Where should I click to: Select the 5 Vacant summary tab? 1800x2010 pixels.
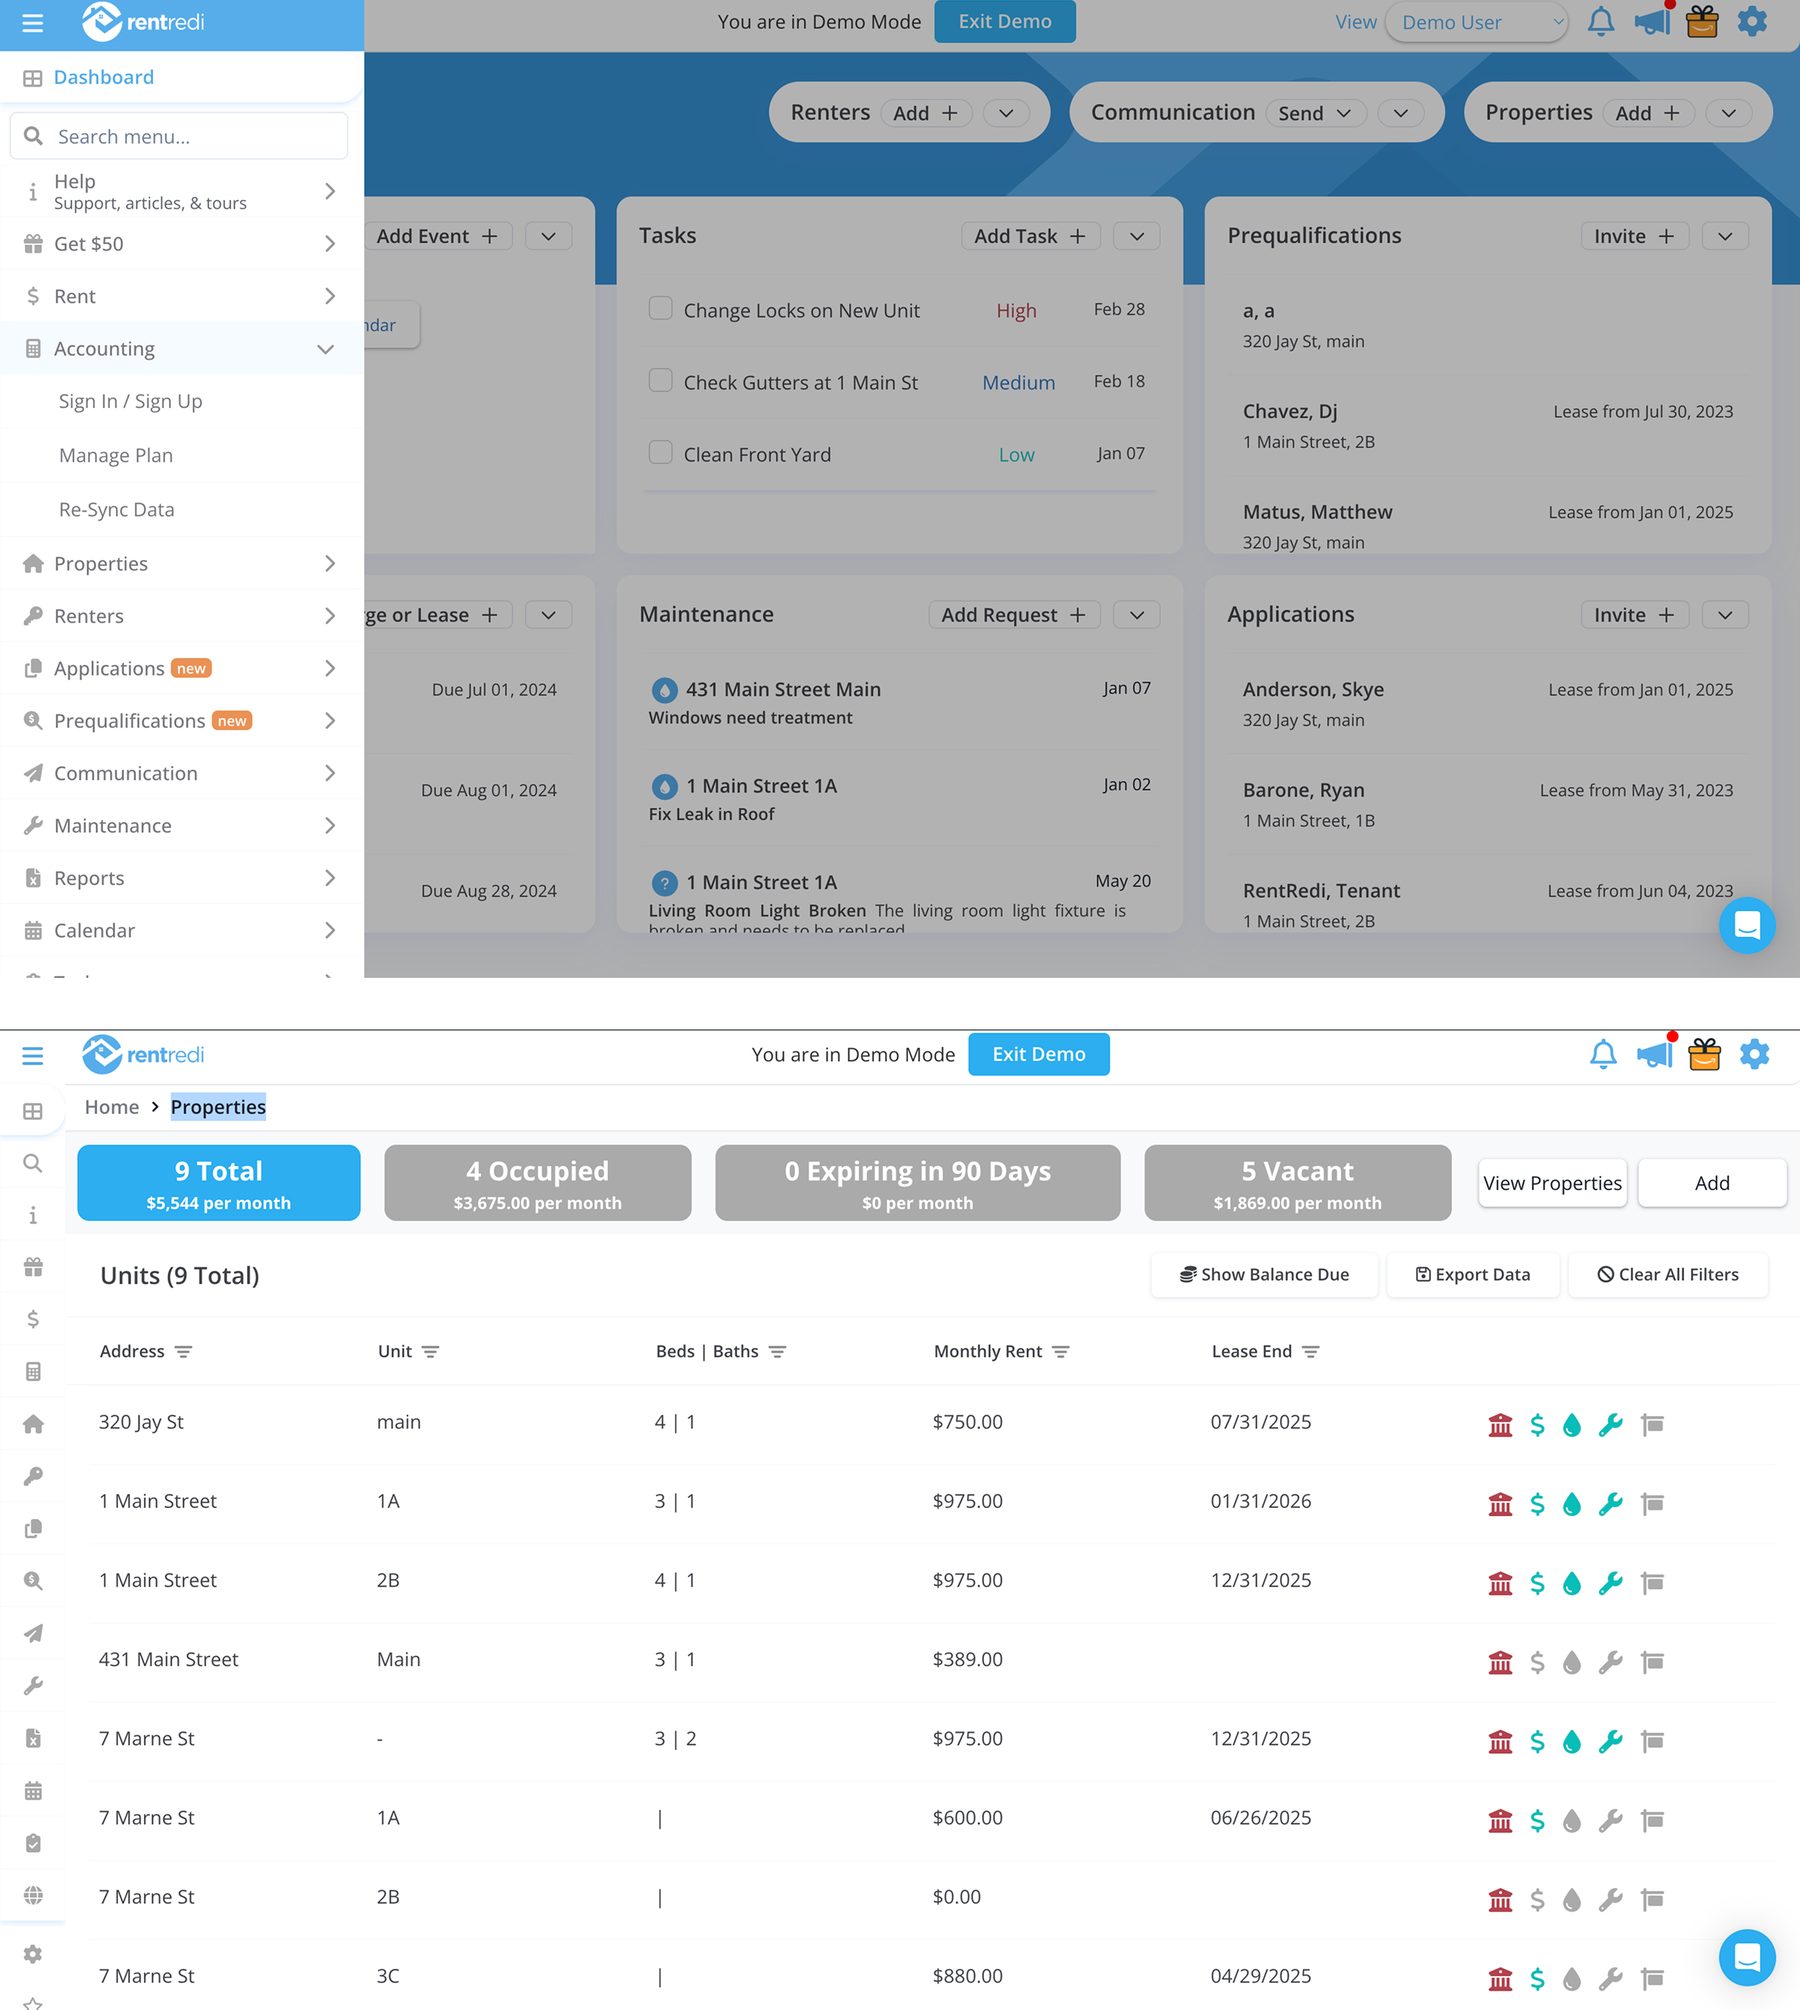(1297, 1183)
